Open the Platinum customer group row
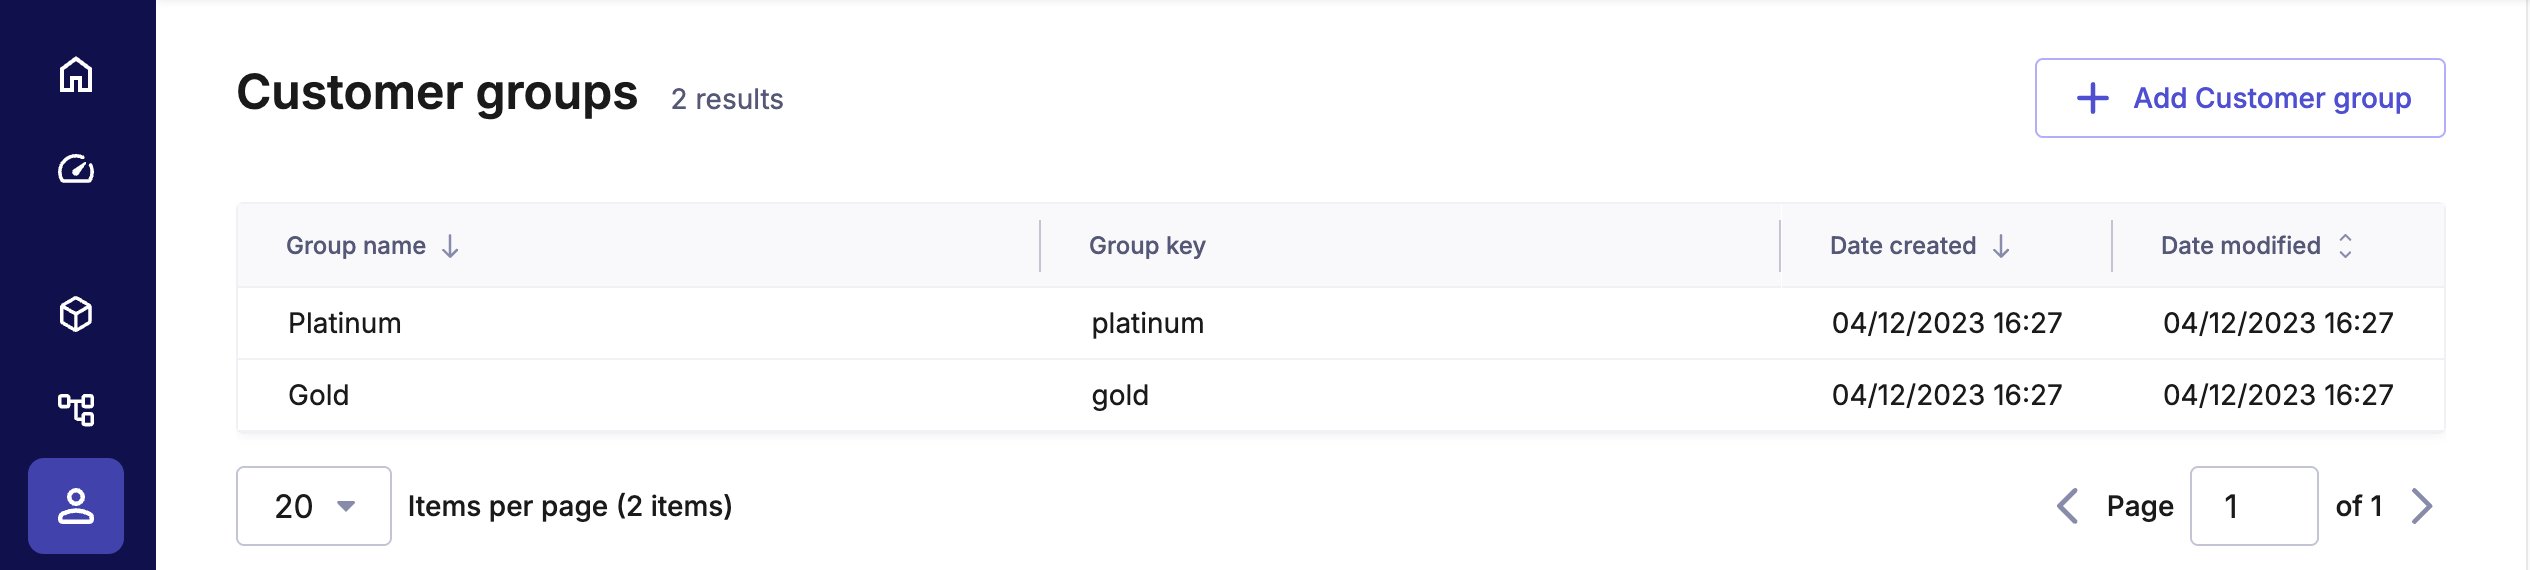 [x=345, y=323]
